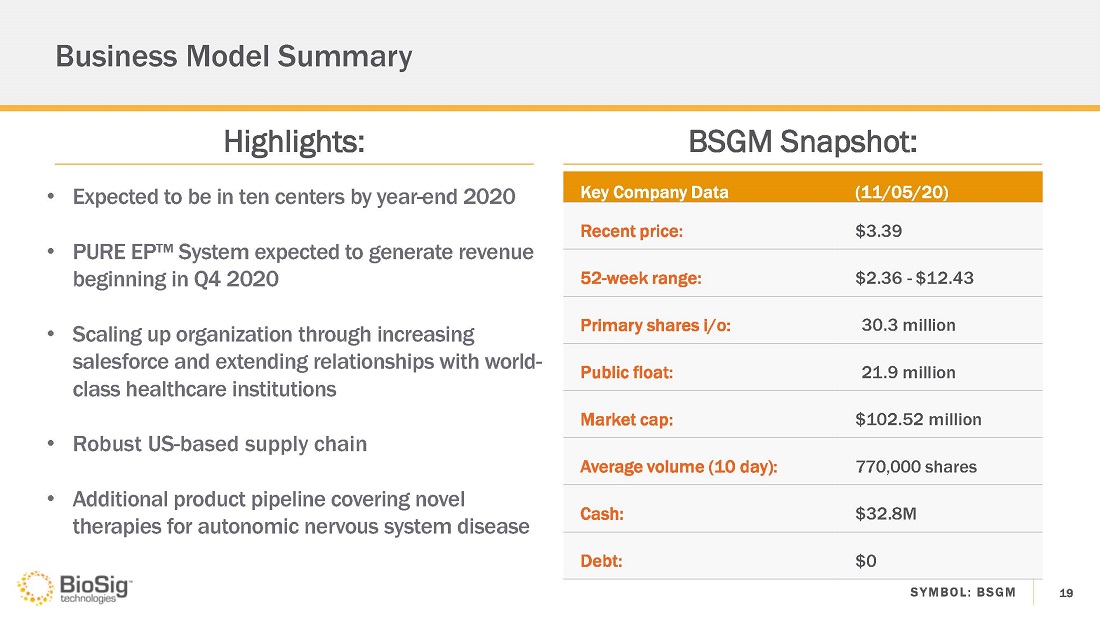Select the 52-week range label
Screen dimensions: 1100x618
pyautogui.click(x=641, y=278)
